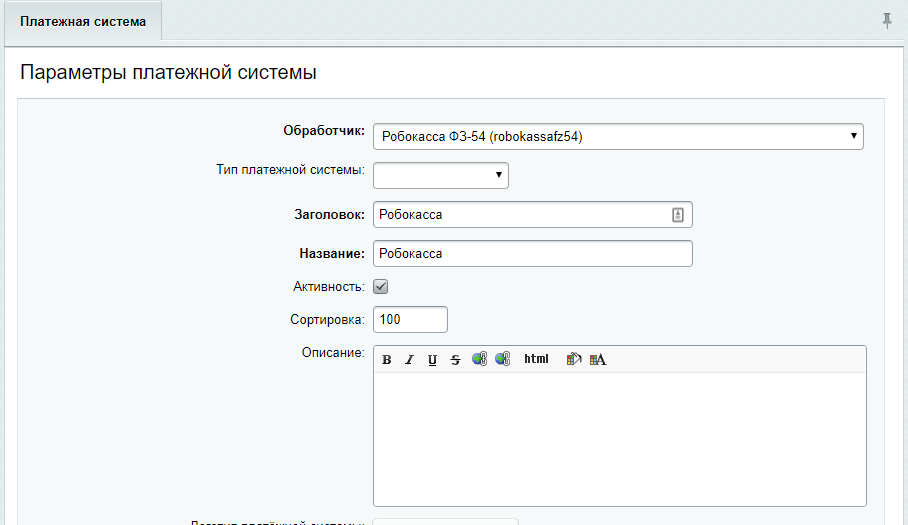Underline text in the description editor

pos(432,360)
